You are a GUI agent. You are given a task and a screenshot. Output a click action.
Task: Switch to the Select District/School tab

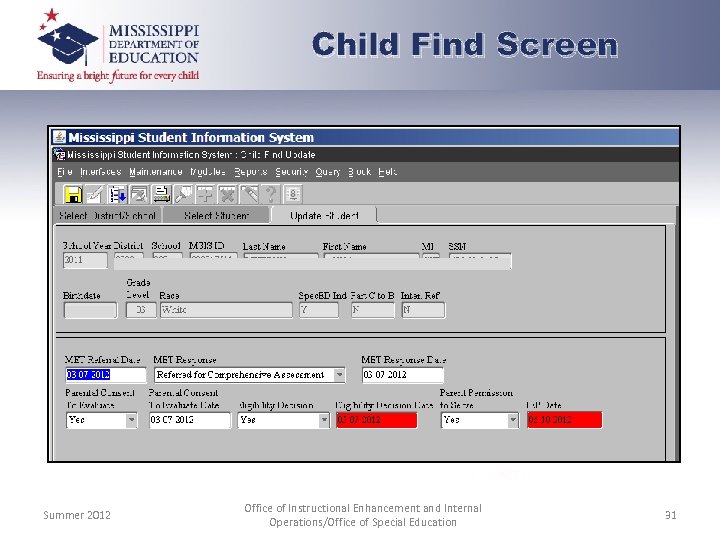click(107, 215)
